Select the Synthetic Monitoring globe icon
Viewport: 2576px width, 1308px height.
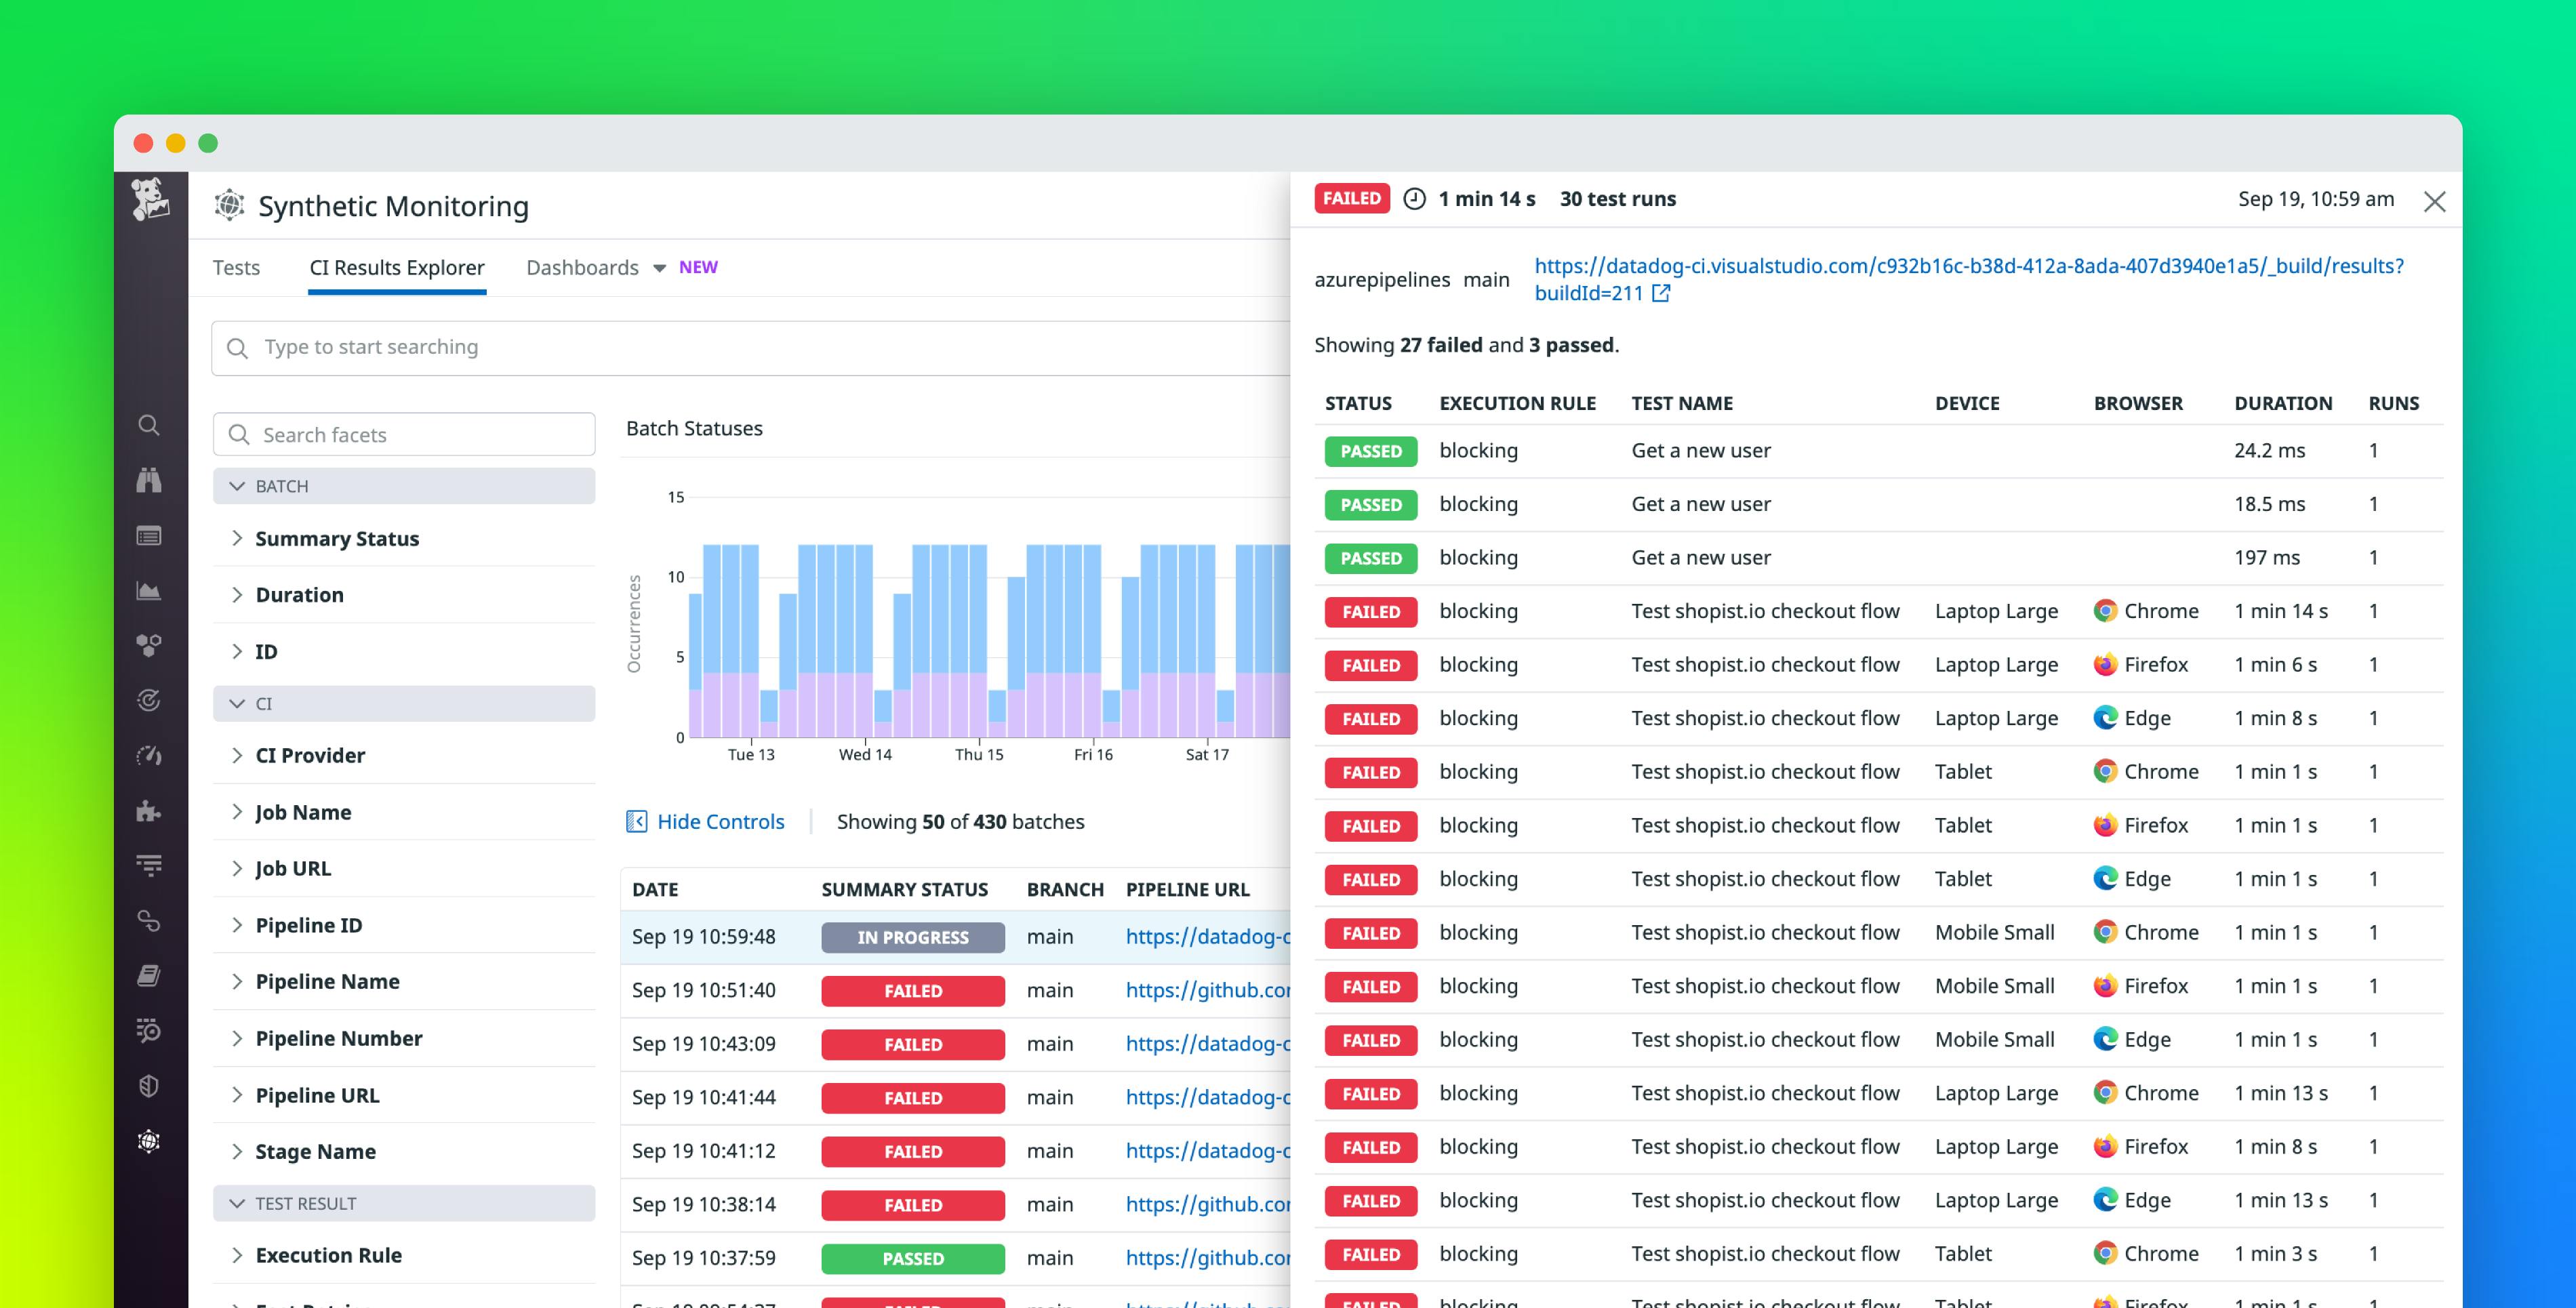click(x=148, y=1141)
